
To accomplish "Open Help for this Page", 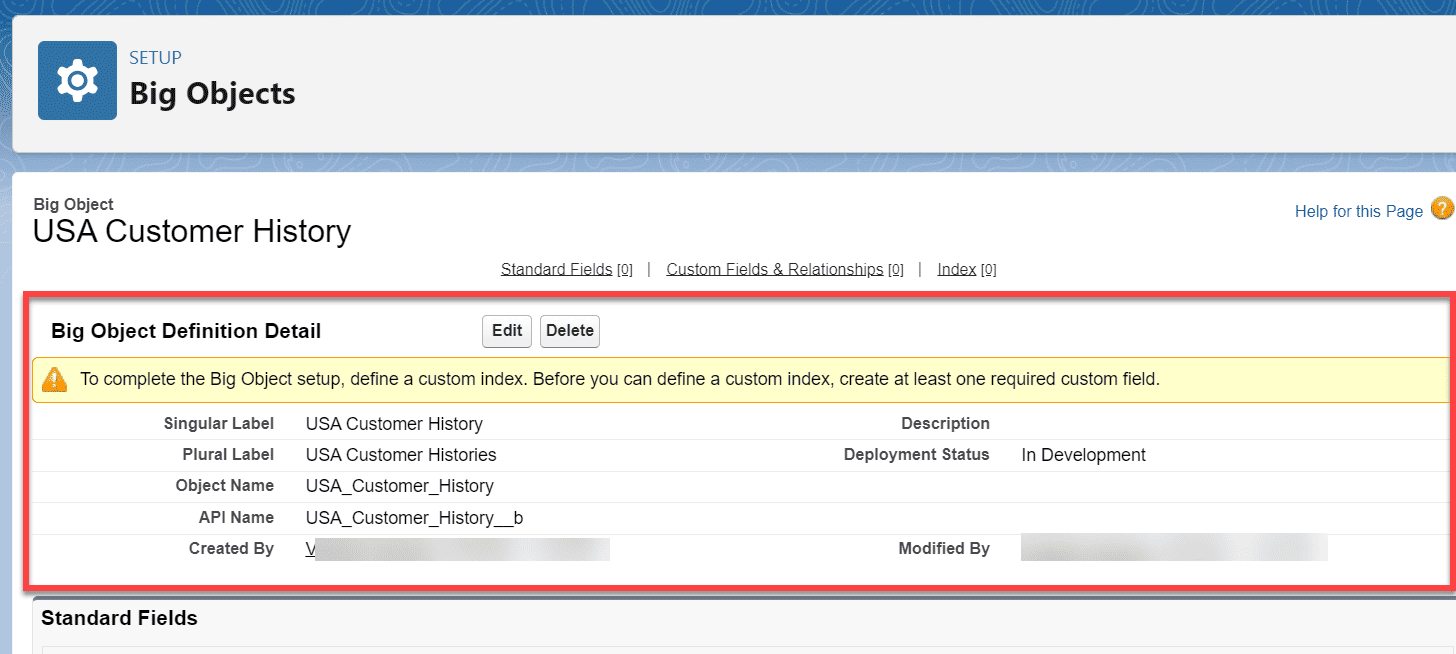I will pos(1358,211).
